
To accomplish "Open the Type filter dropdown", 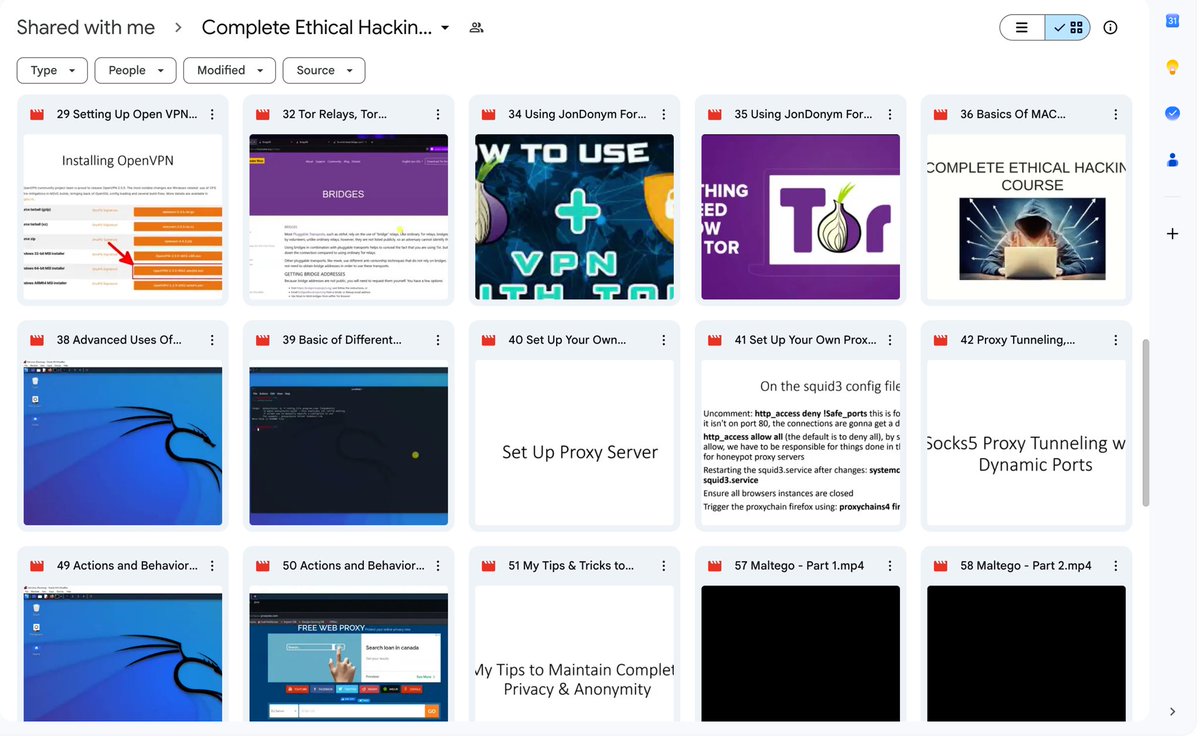I will [x=52, y=70].
